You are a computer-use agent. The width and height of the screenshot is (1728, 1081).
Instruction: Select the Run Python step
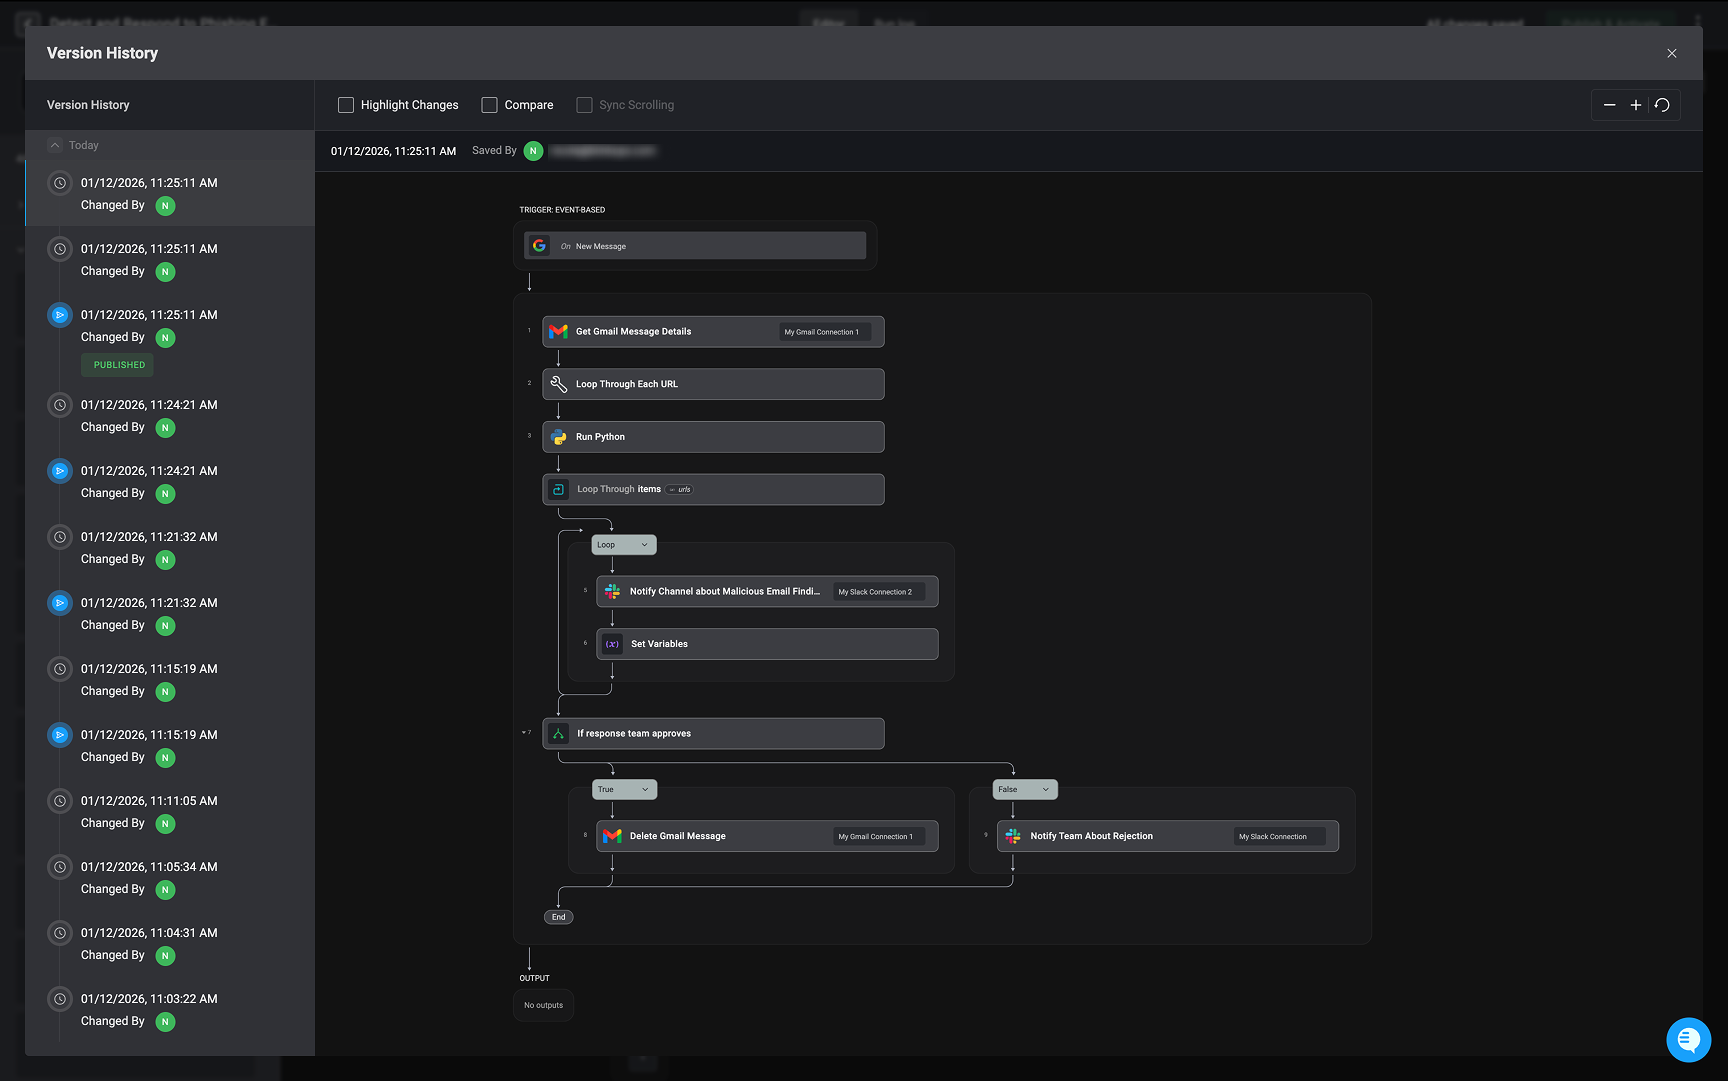[713, 437]
